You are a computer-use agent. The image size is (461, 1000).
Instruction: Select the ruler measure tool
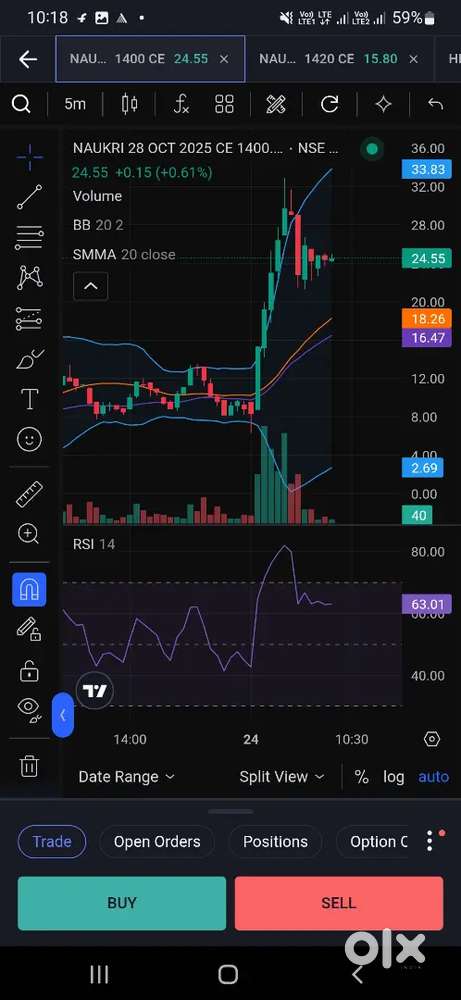click(x=29, y=494)
